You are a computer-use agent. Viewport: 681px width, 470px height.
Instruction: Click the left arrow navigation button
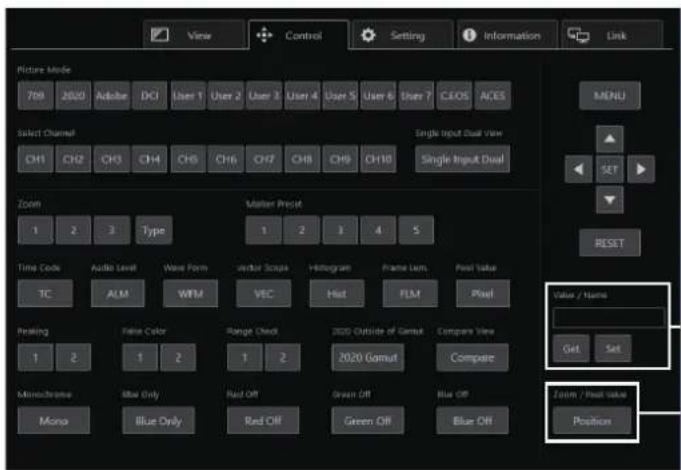[x=579, y=169]
